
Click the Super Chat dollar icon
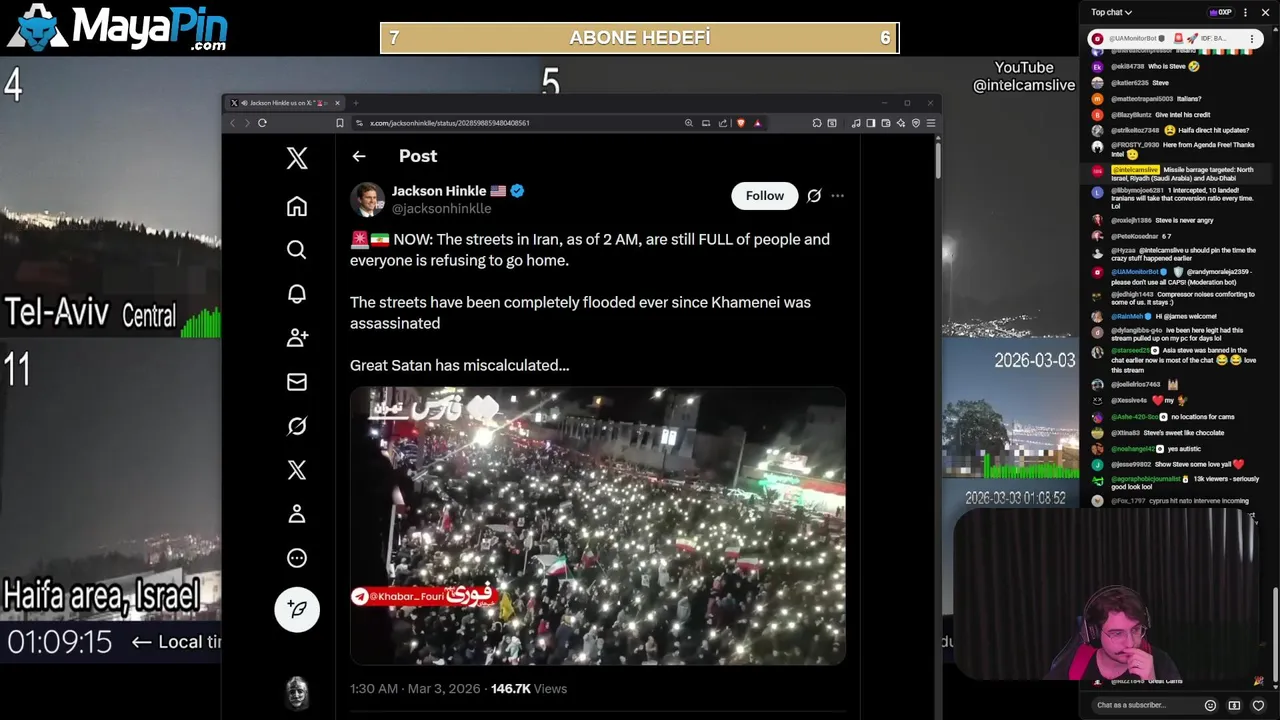click(x=1234, y=705)
